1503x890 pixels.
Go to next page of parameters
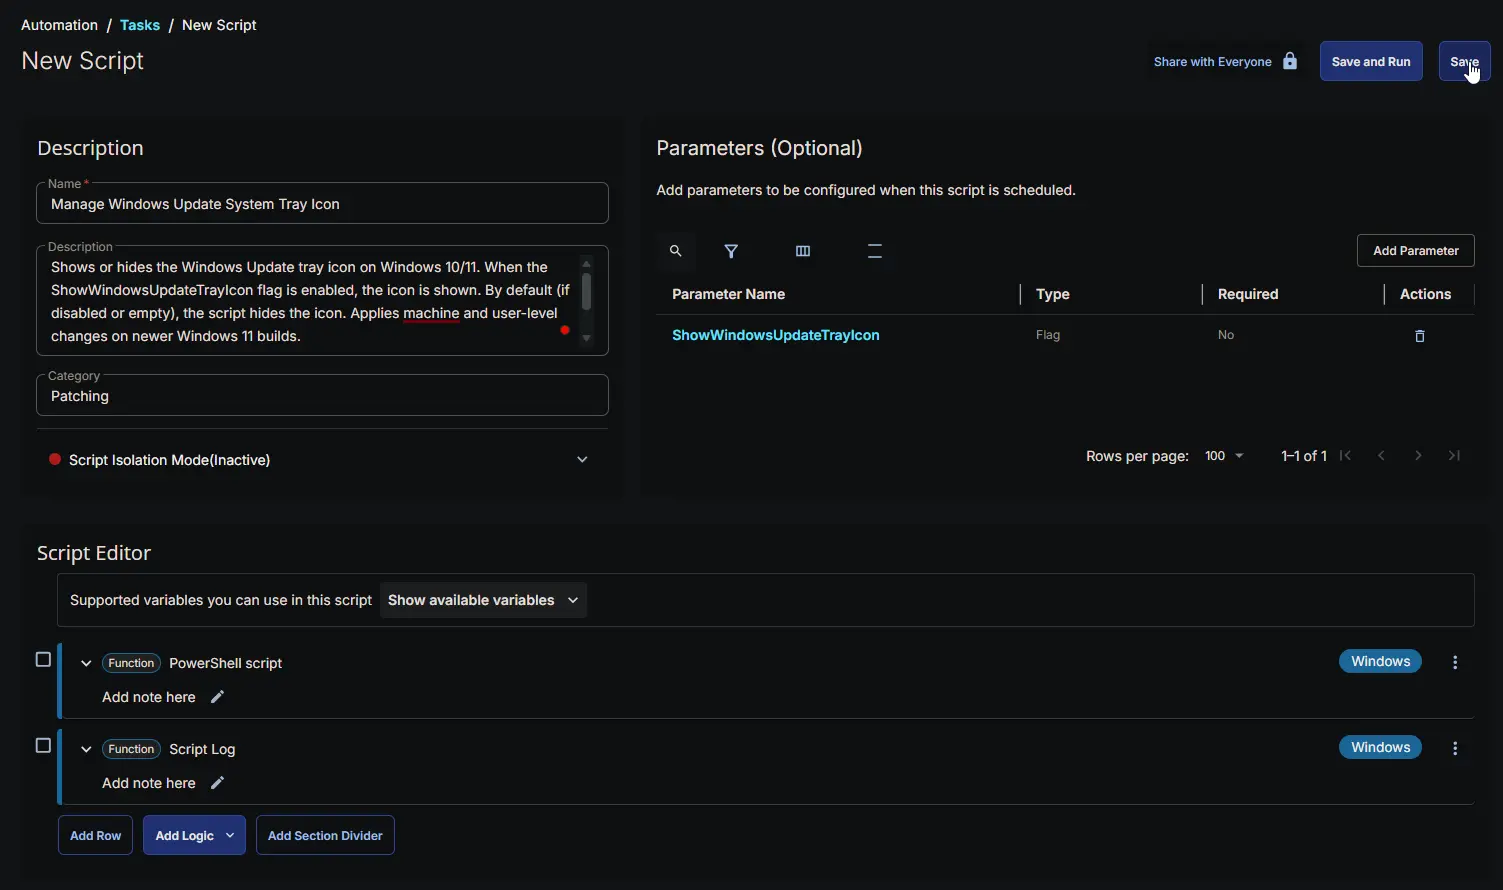click(1418, 456)
